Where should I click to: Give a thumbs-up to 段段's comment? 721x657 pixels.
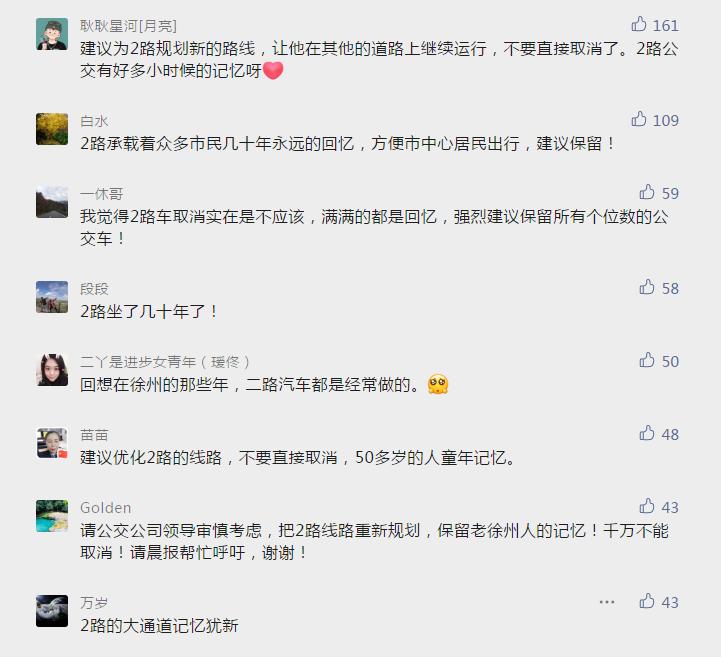(647, 288)
